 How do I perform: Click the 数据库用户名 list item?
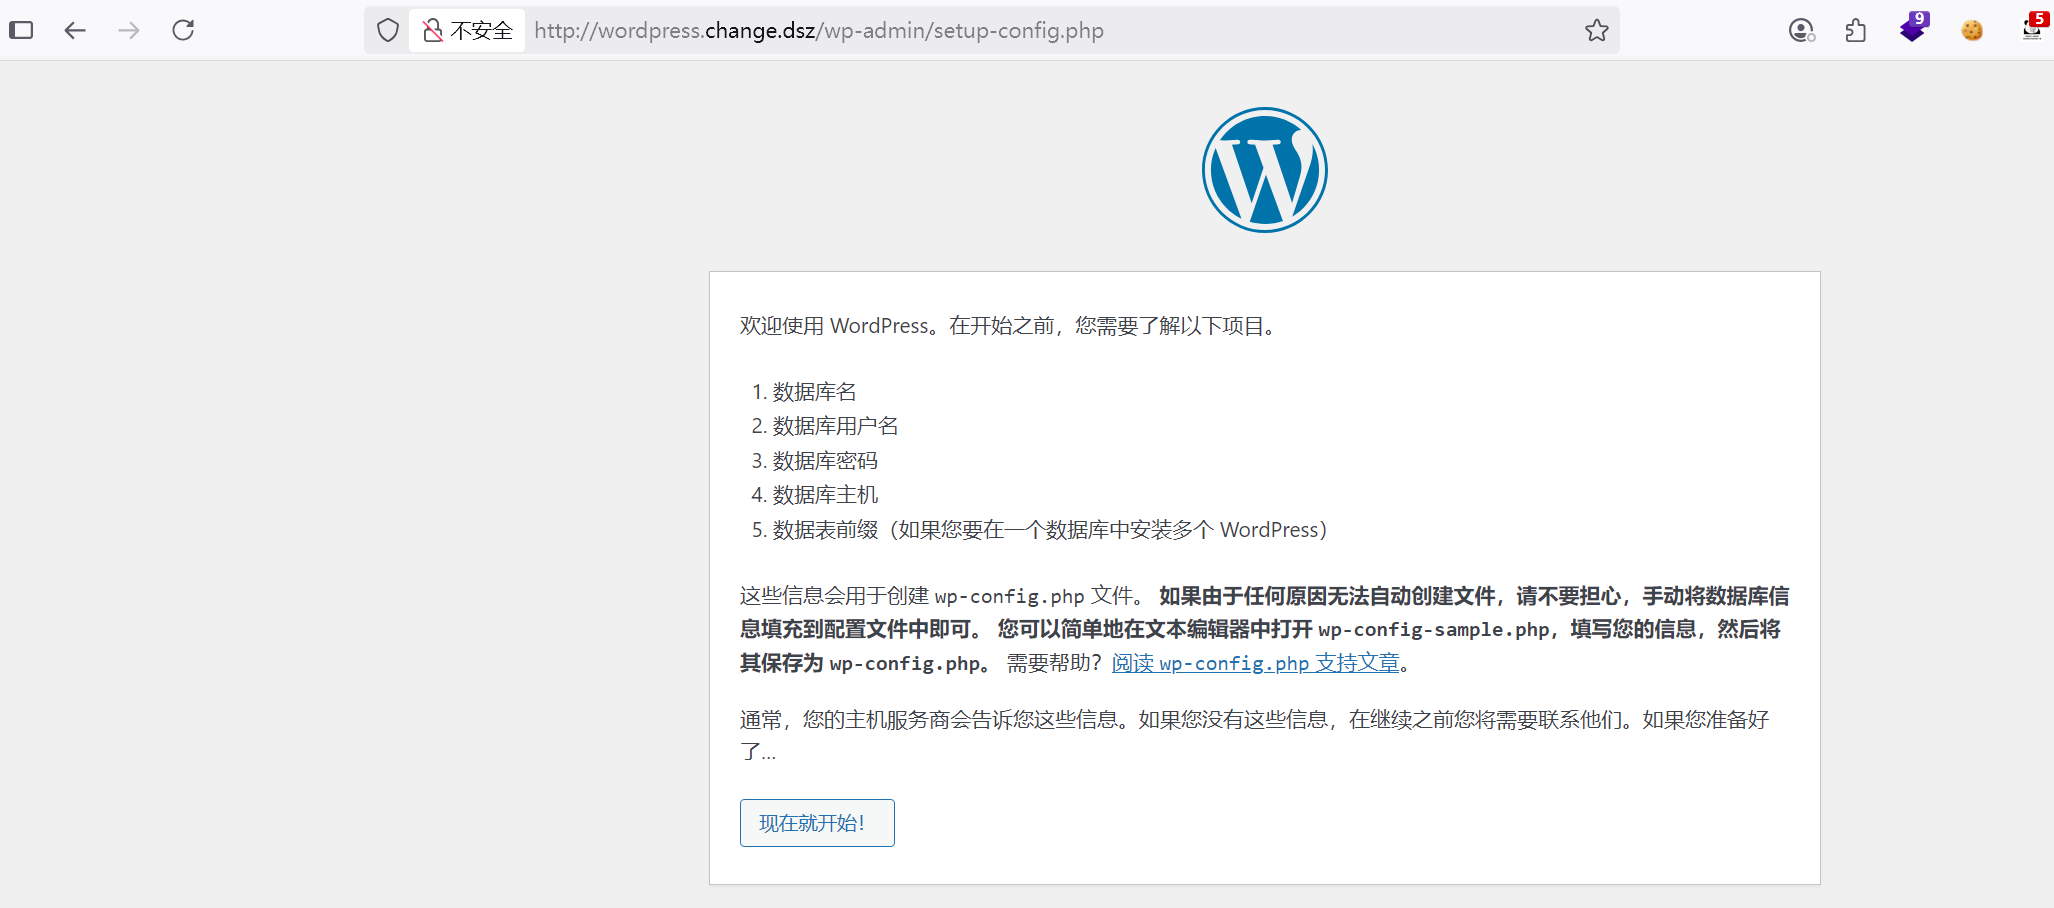click(835, 426)
